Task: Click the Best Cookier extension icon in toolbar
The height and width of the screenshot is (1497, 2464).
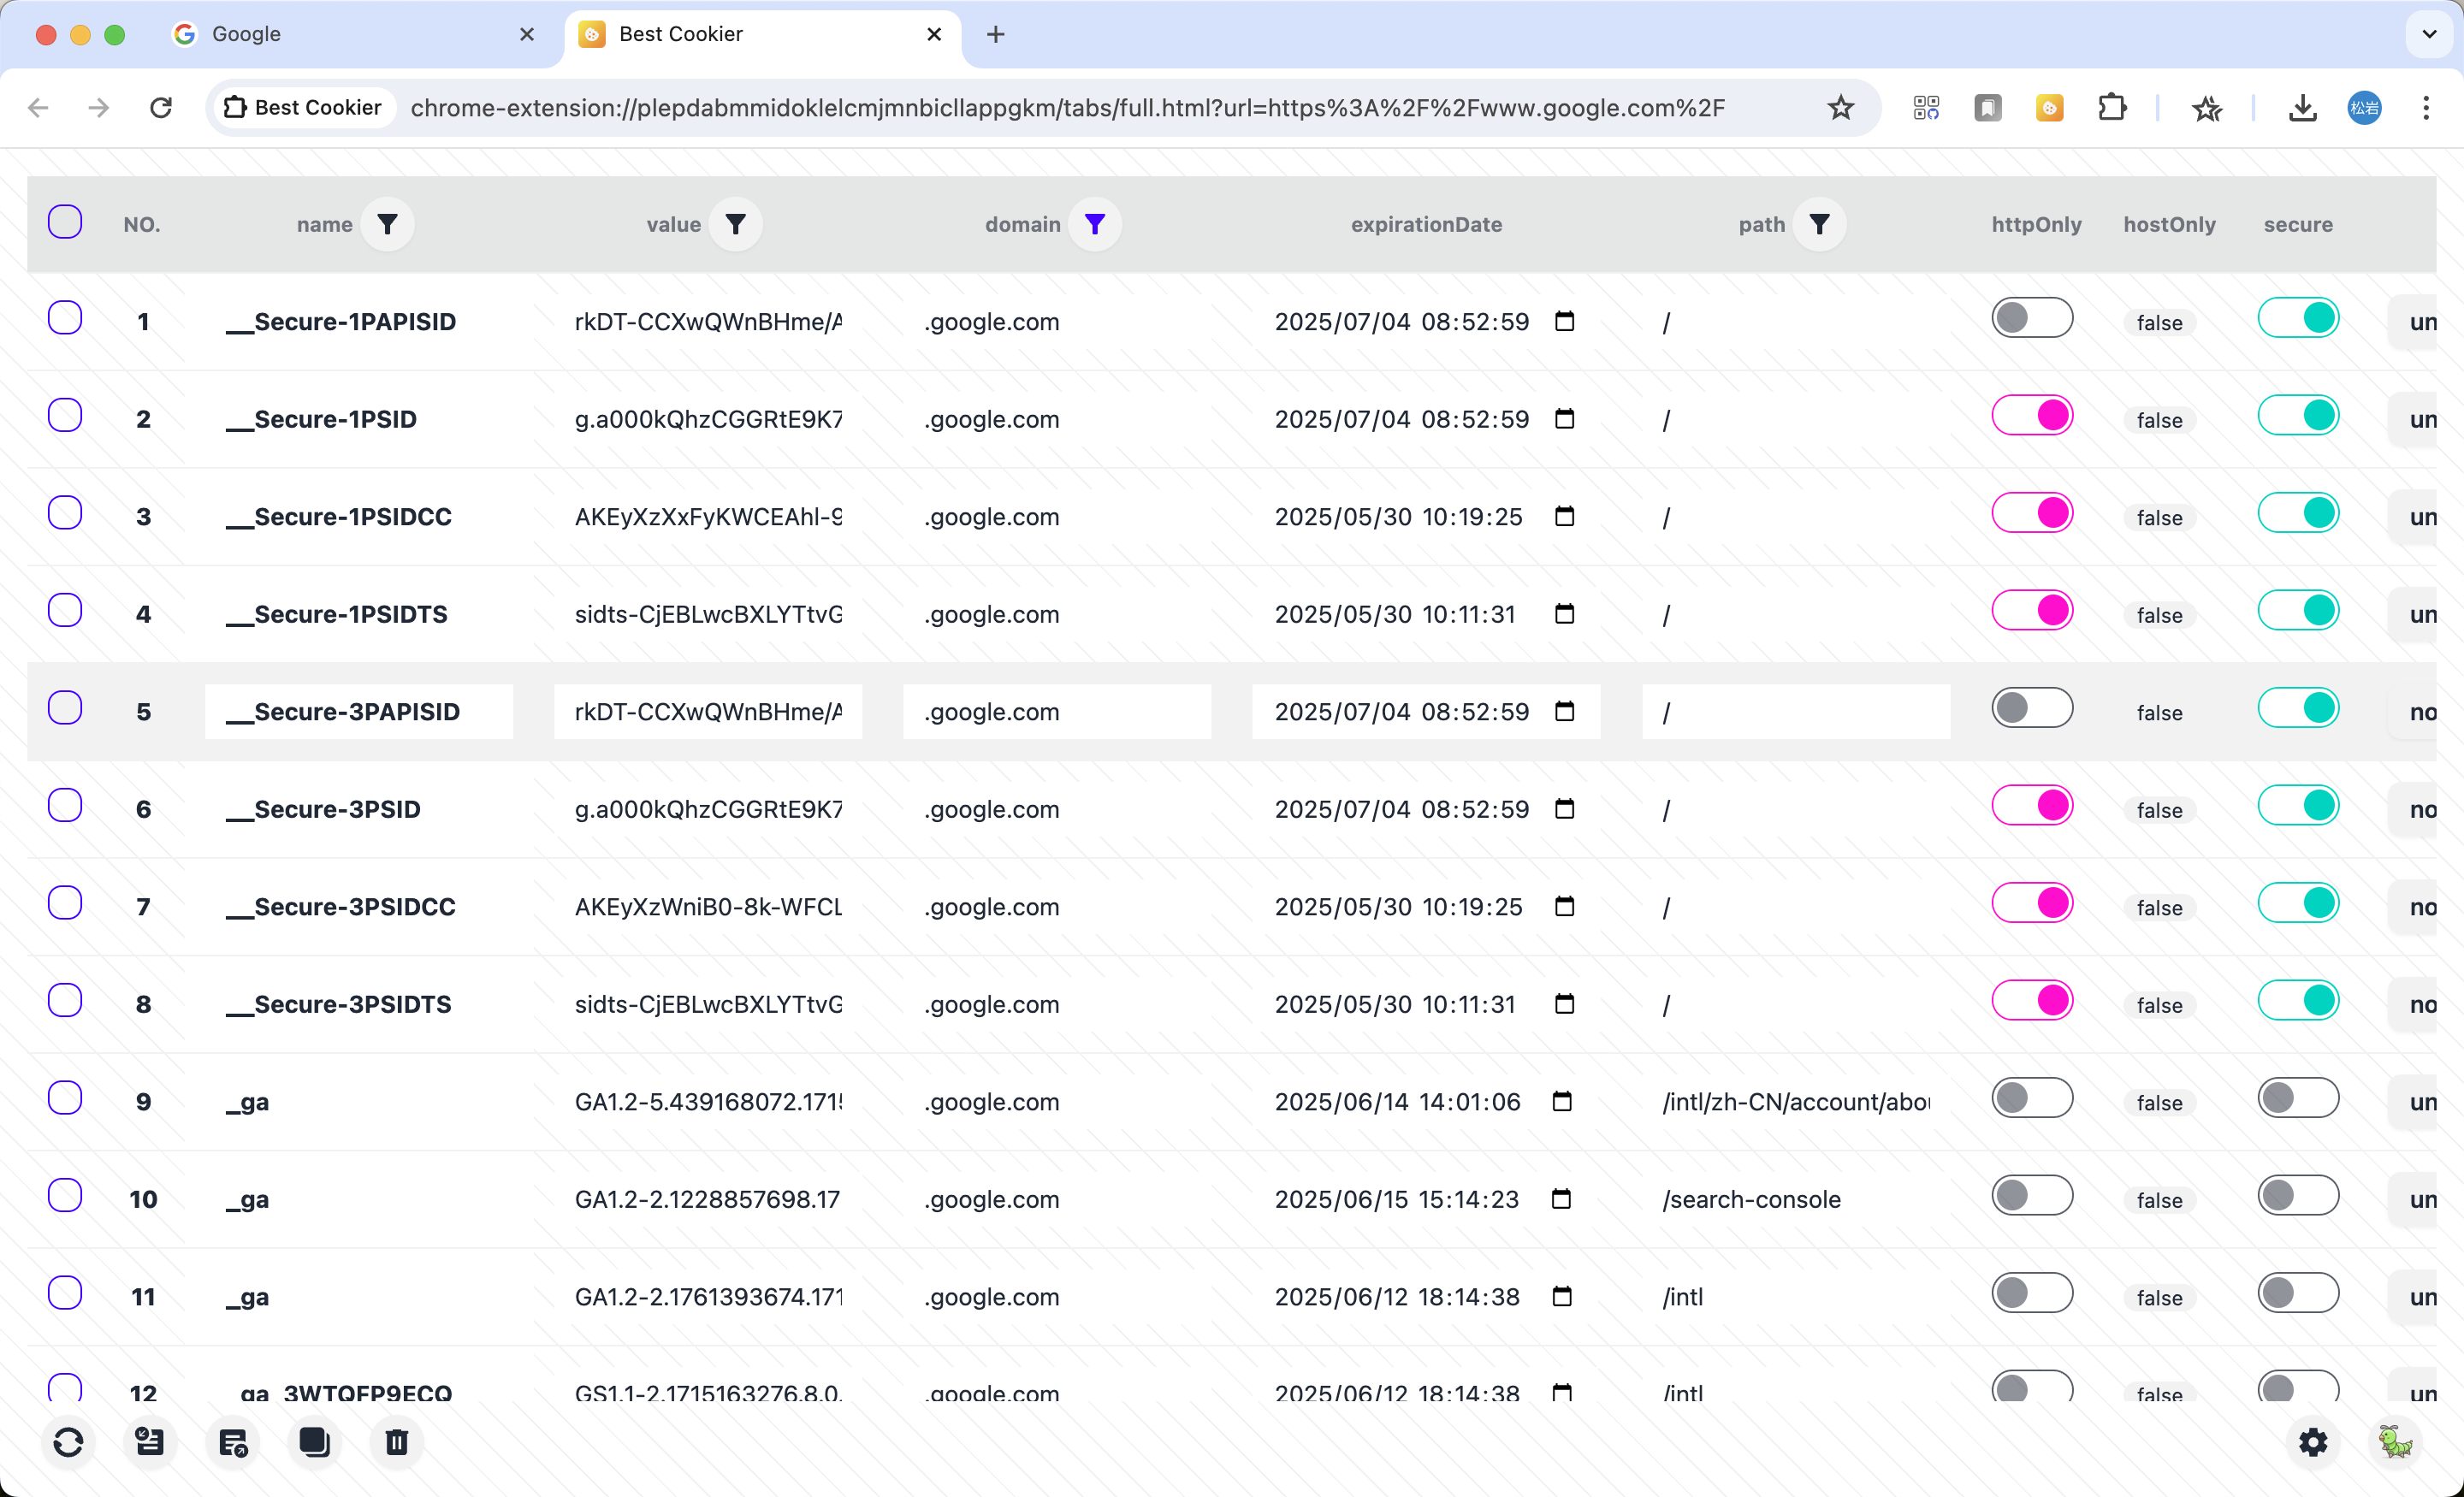Action: [2049, 108]
